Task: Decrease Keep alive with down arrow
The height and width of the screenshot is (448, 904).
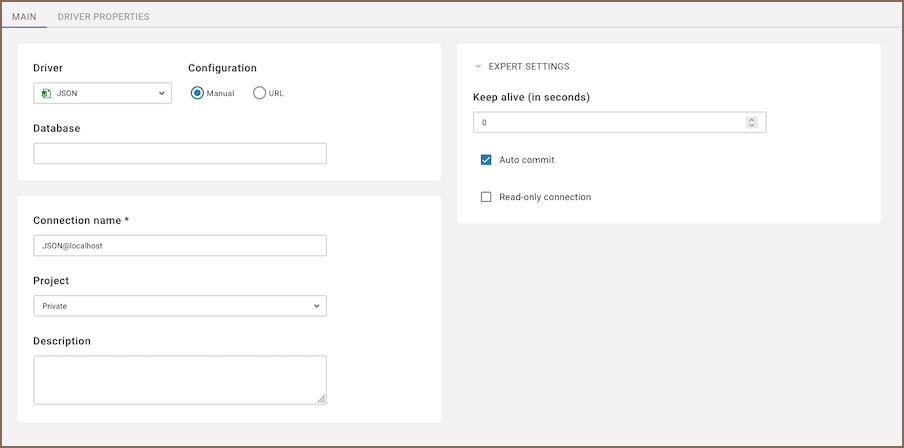Action: point(751,127)
